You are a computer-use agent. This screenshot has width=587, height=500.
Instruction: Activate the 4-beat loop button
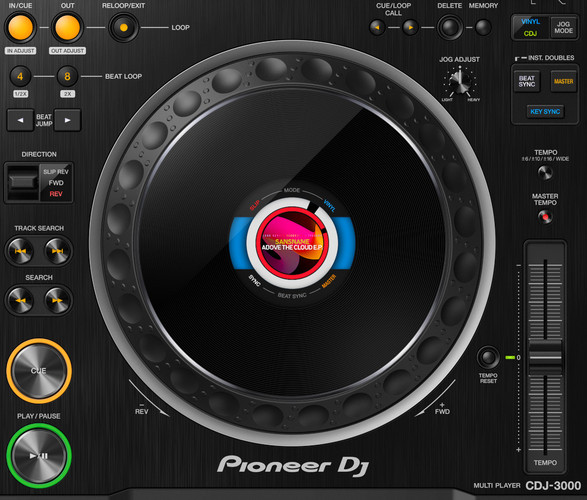pyautogui.click(x=20, y=76)
